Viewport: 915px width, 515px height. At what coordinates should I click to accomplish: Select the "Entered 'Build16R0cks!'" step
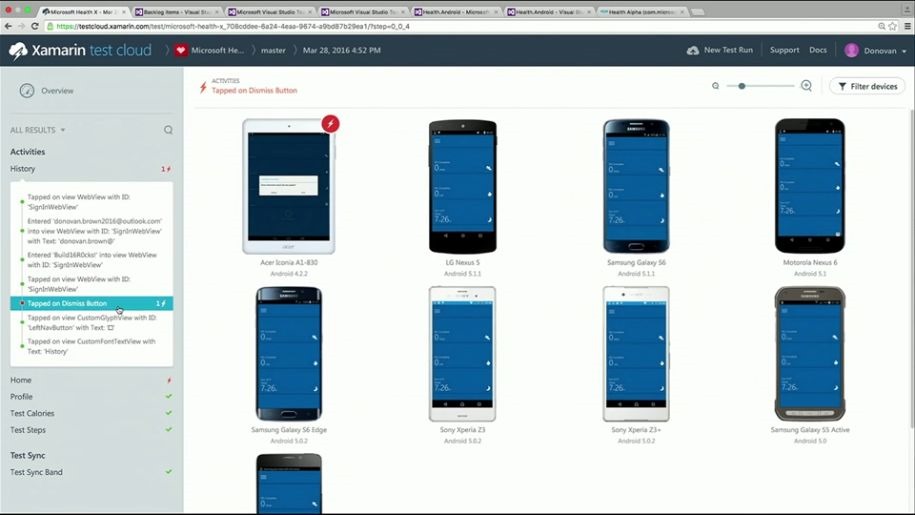[92, 260]
